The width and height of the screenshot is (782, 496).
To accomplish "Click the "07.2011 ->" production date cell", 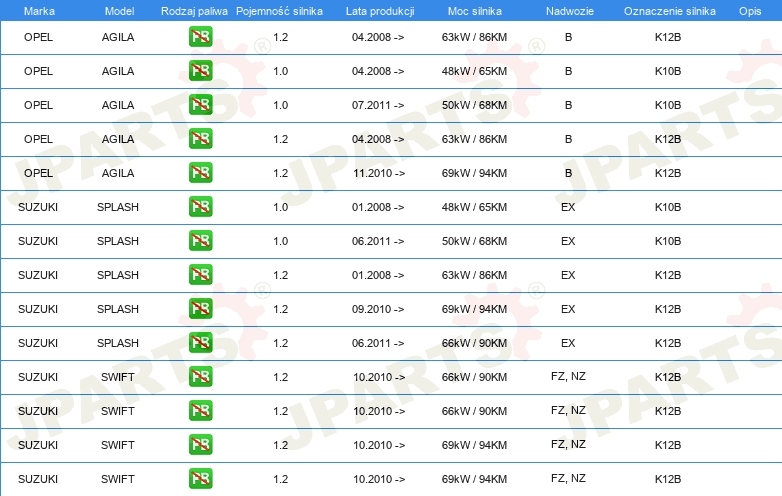I will click(378, 105).
